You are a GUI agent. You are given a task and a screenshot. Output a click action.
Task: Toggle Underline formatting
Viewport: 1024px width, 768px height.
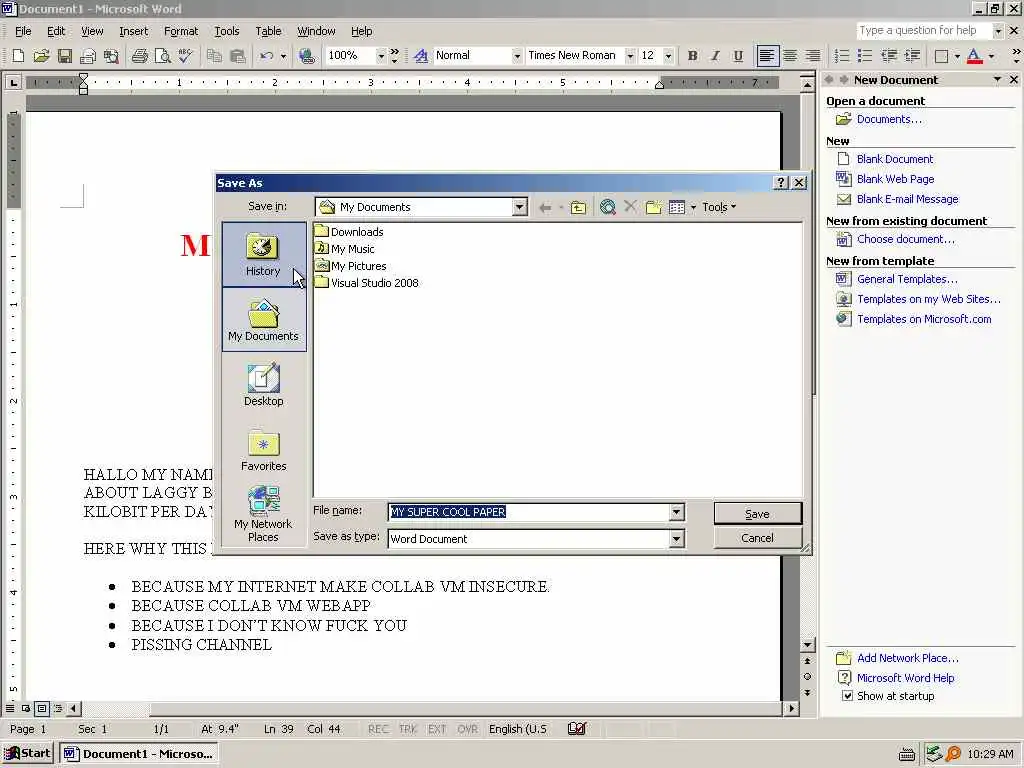(738, 56)
